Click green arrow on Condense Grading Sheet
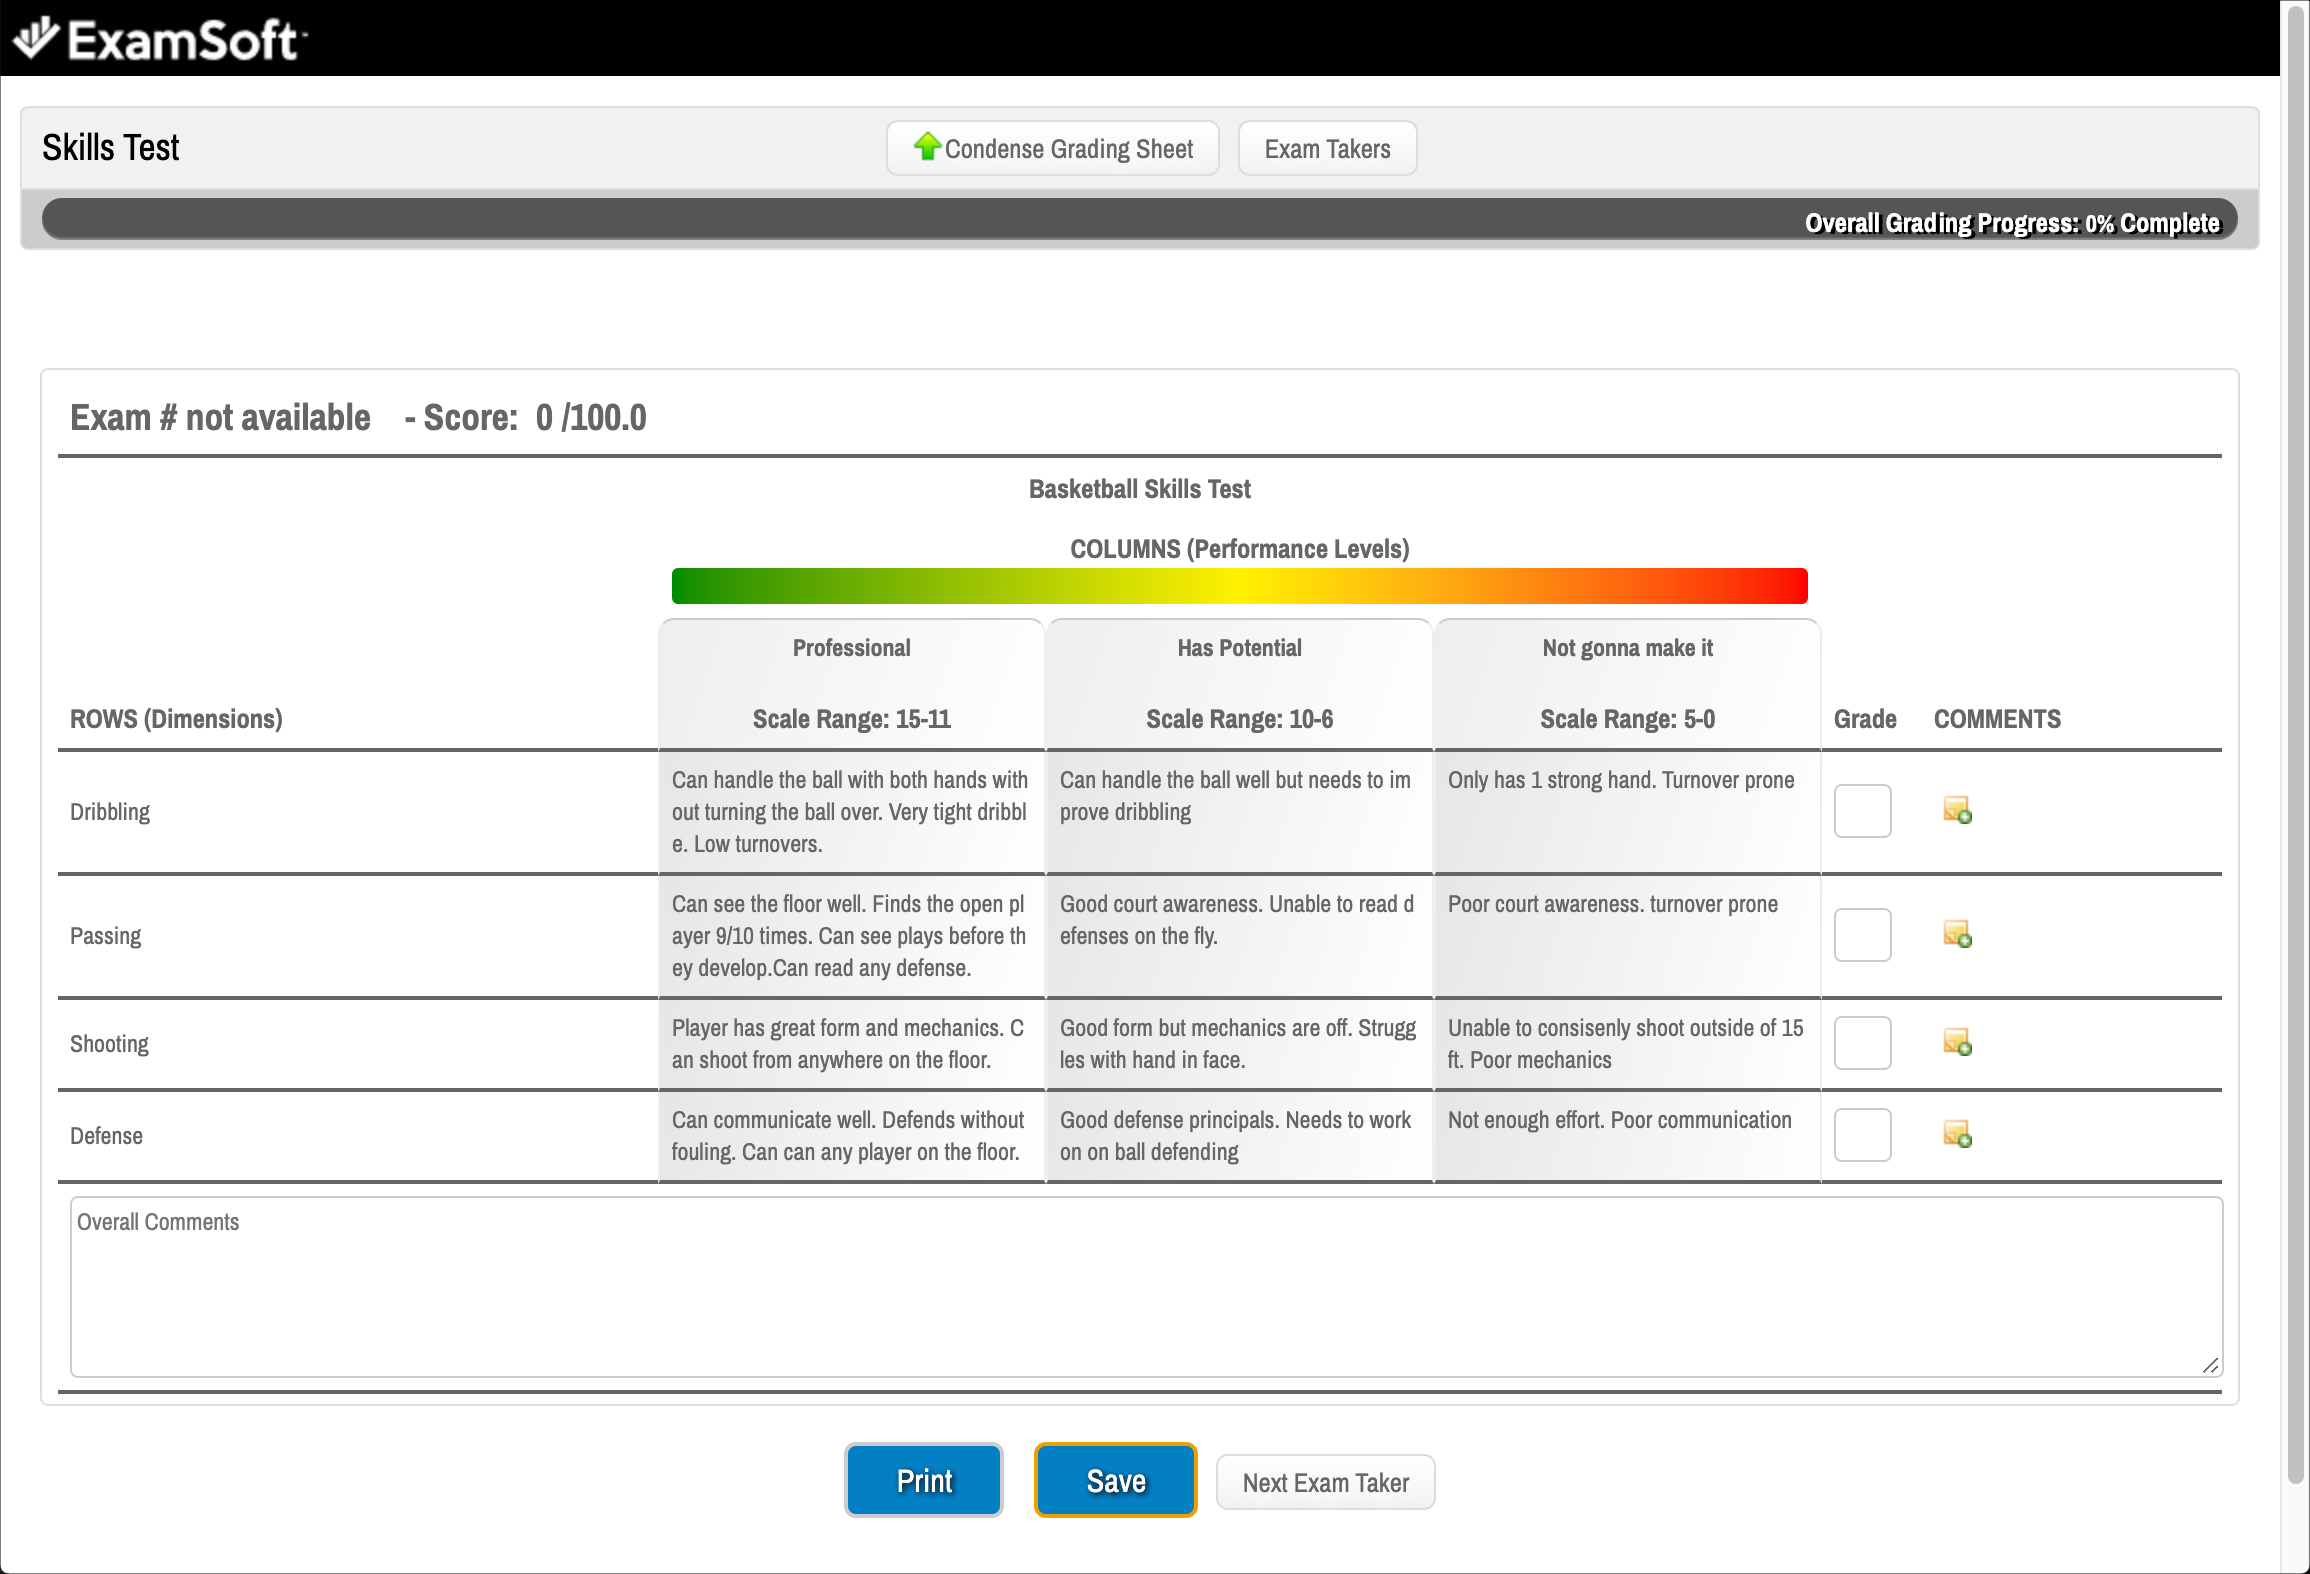This screenshot has width=2310, height=1574. (x=927, y=147)
